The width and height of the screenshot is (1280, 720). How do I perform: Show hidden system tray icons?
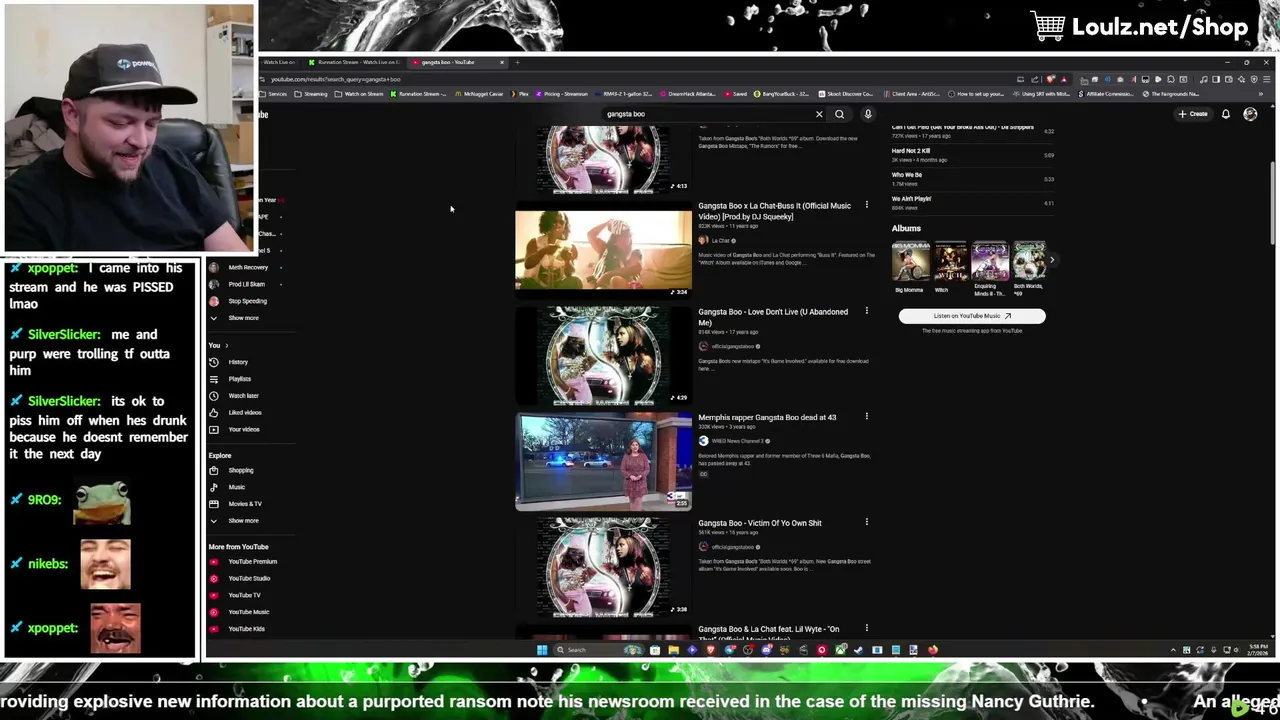click(x=1173, y=650)
